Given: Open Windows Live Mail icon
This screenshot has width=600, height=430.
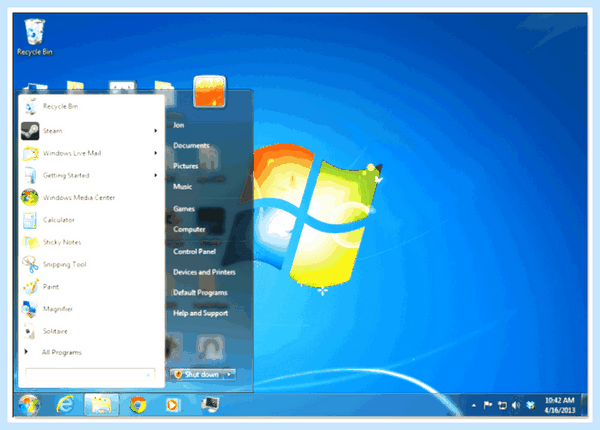Looking at the screenshot, I should [x=30, y=153].
